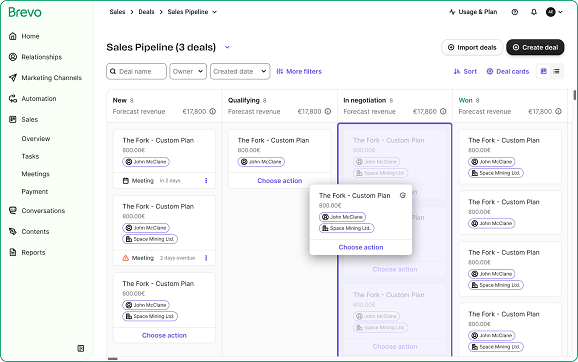
Task: Click the overdue warning triangle icon
Action: [x=126, y=258]
